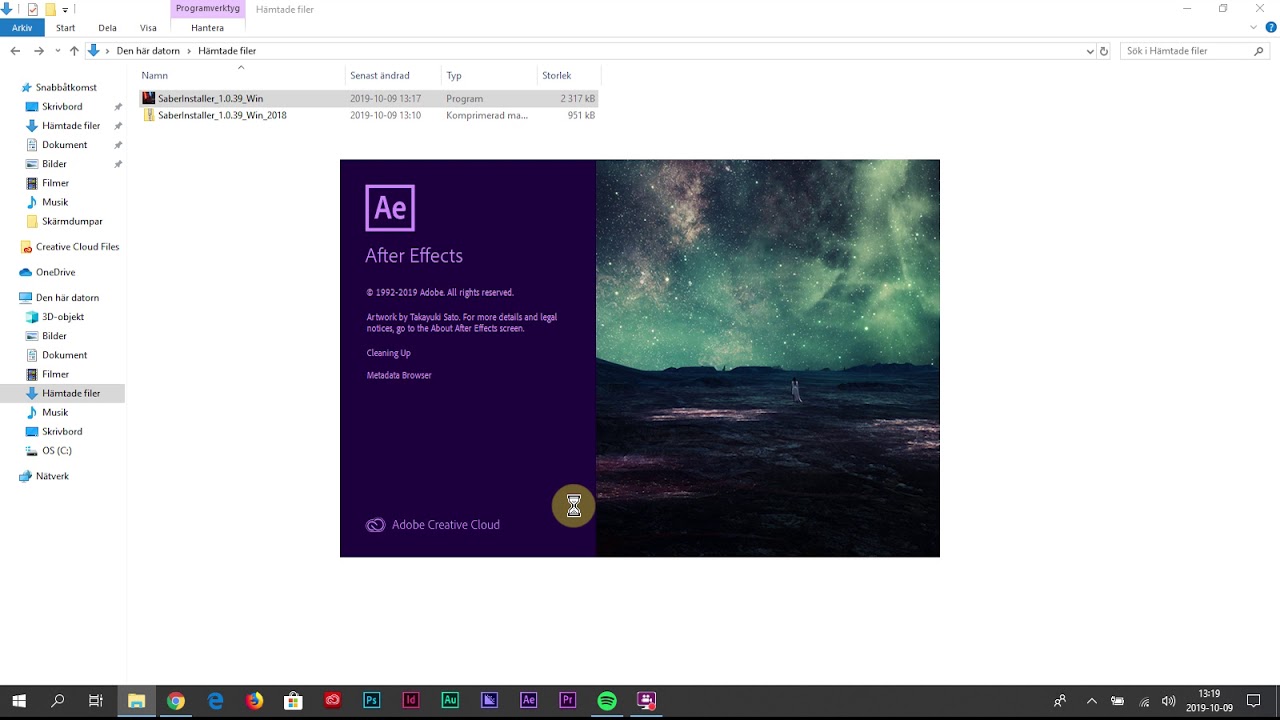The width and height of the screenshot is (1280, 720).
Task: Open Skärmdumpar folder in quick access
Action: [72, 222]
